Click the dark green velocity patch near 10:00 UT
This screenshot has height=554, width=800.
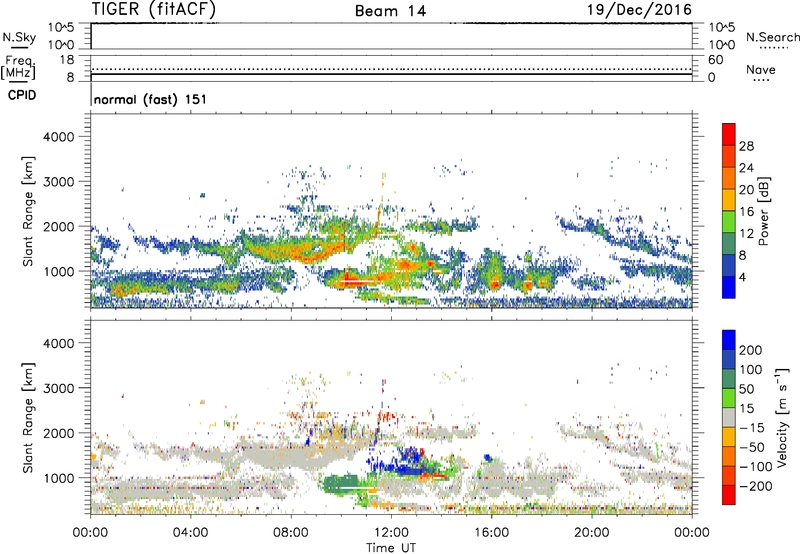point(342,483)
